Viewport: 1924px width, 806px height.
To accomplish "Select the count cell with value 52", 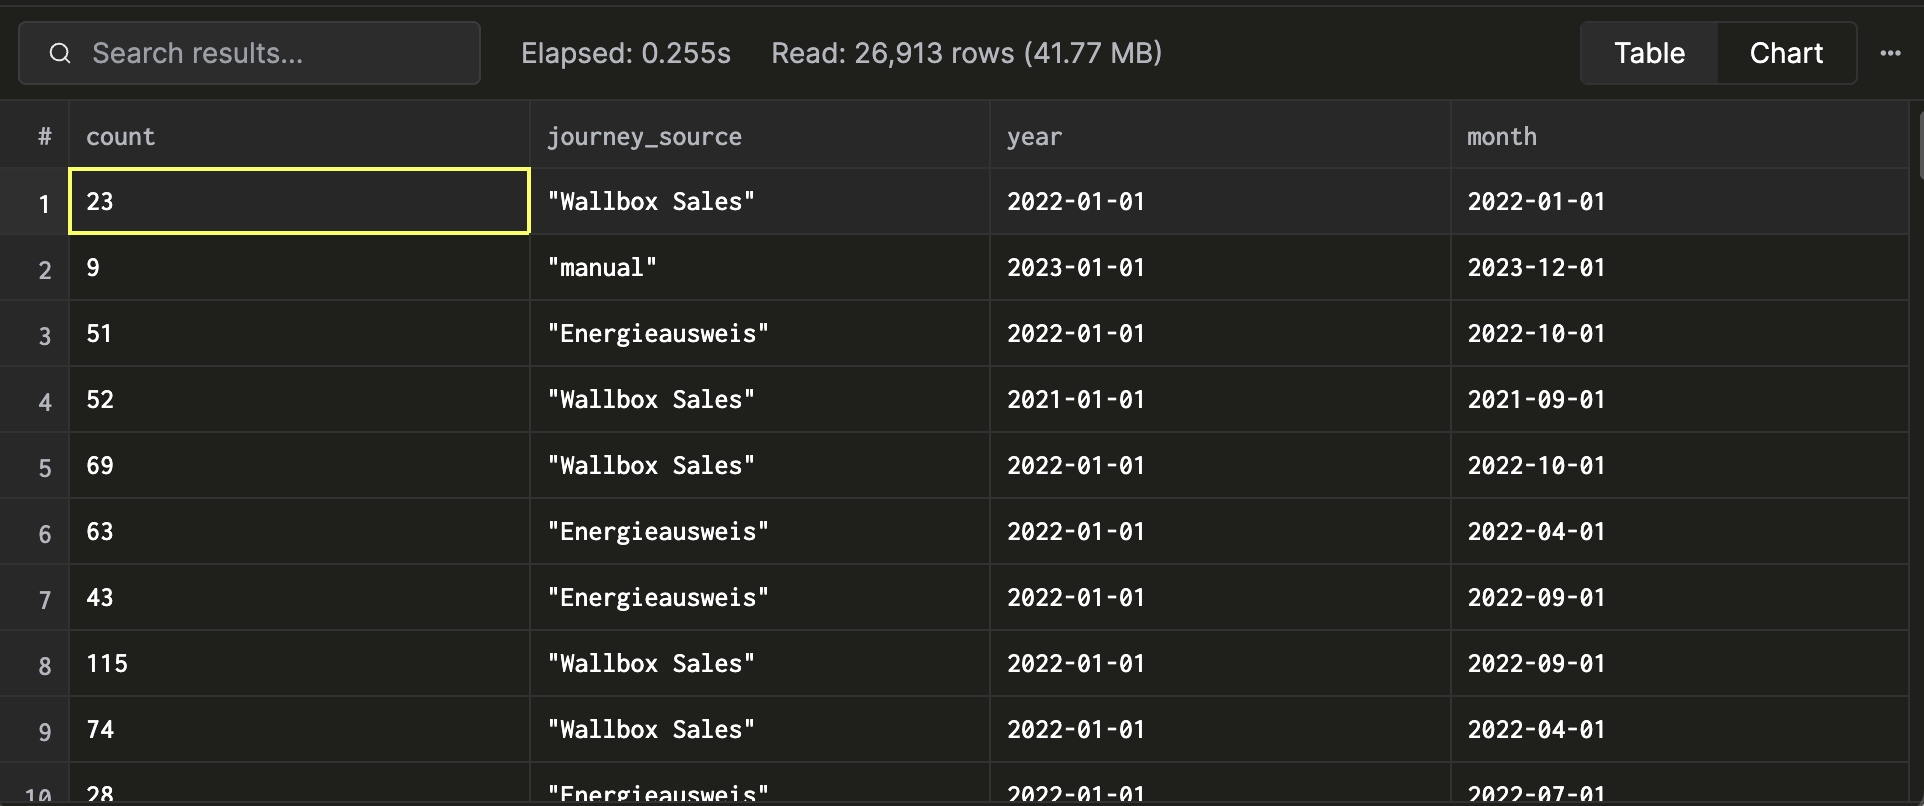I will 299,399.
